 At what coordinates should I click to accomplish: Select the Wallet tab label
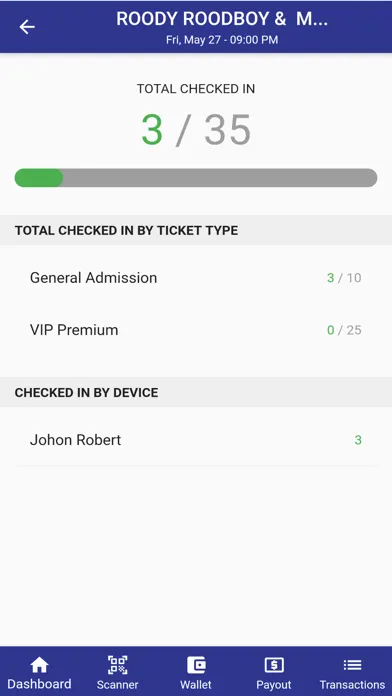click(196, 684)
